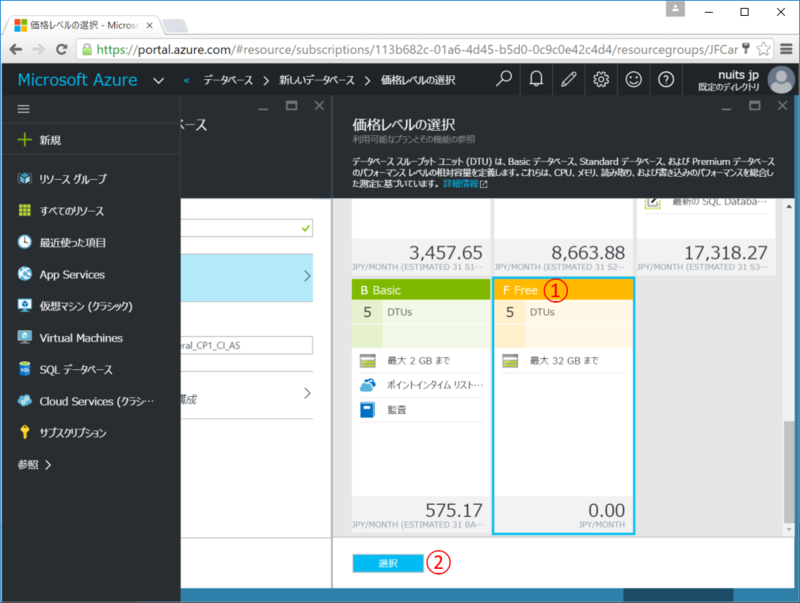Screen dimensions: 800x603
Task: Click the browser forward arrow
Action: [x=38, y=49]
